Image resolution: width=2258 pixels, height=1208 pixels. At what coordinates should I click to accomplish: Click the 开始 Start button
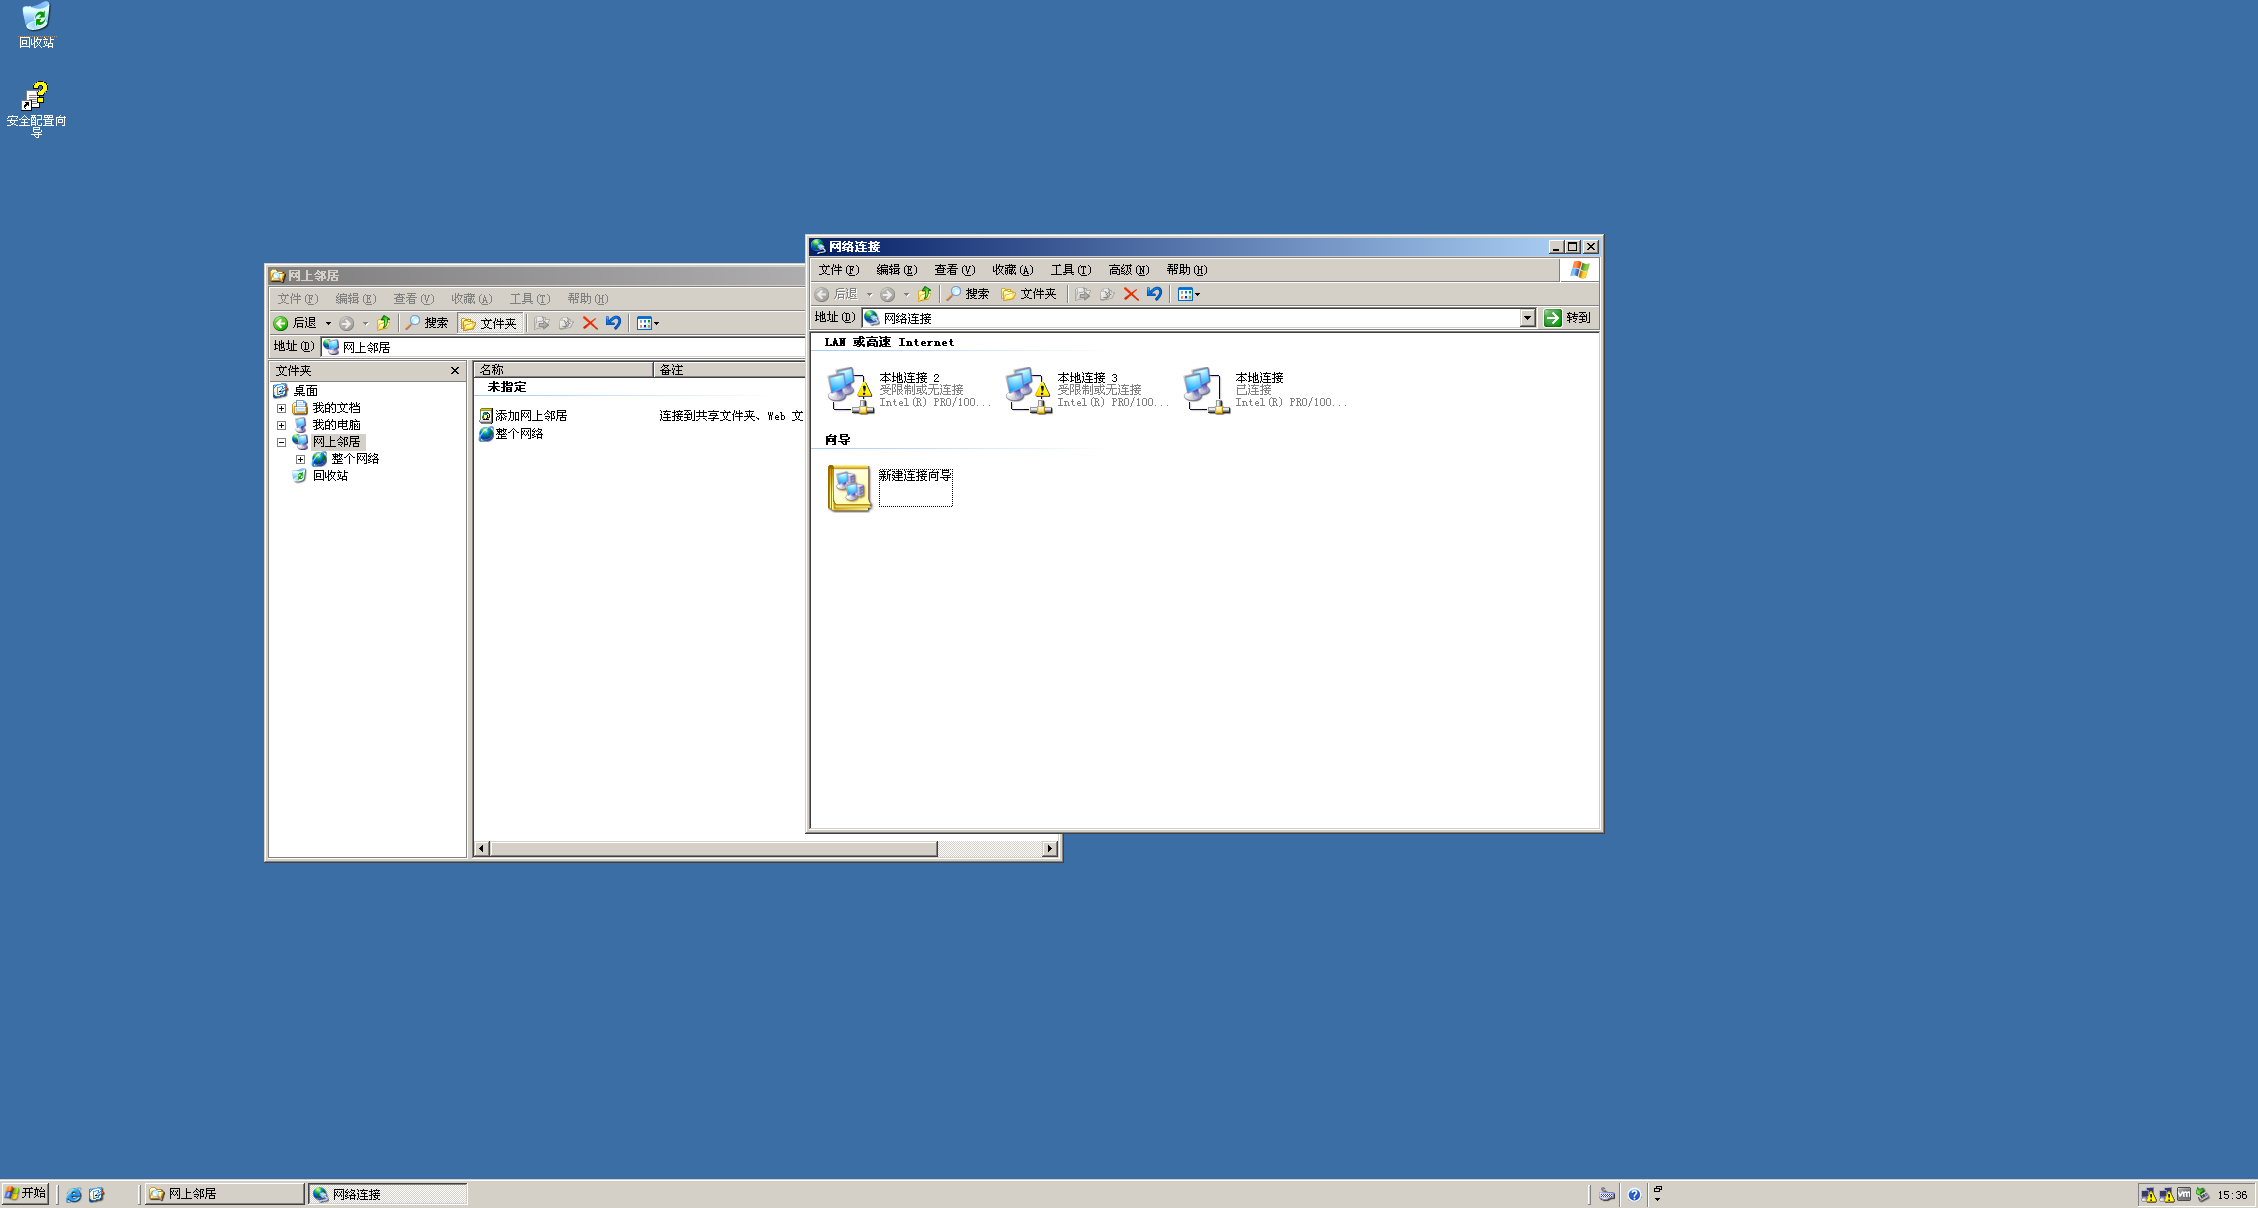click(x=26, y=1193)
